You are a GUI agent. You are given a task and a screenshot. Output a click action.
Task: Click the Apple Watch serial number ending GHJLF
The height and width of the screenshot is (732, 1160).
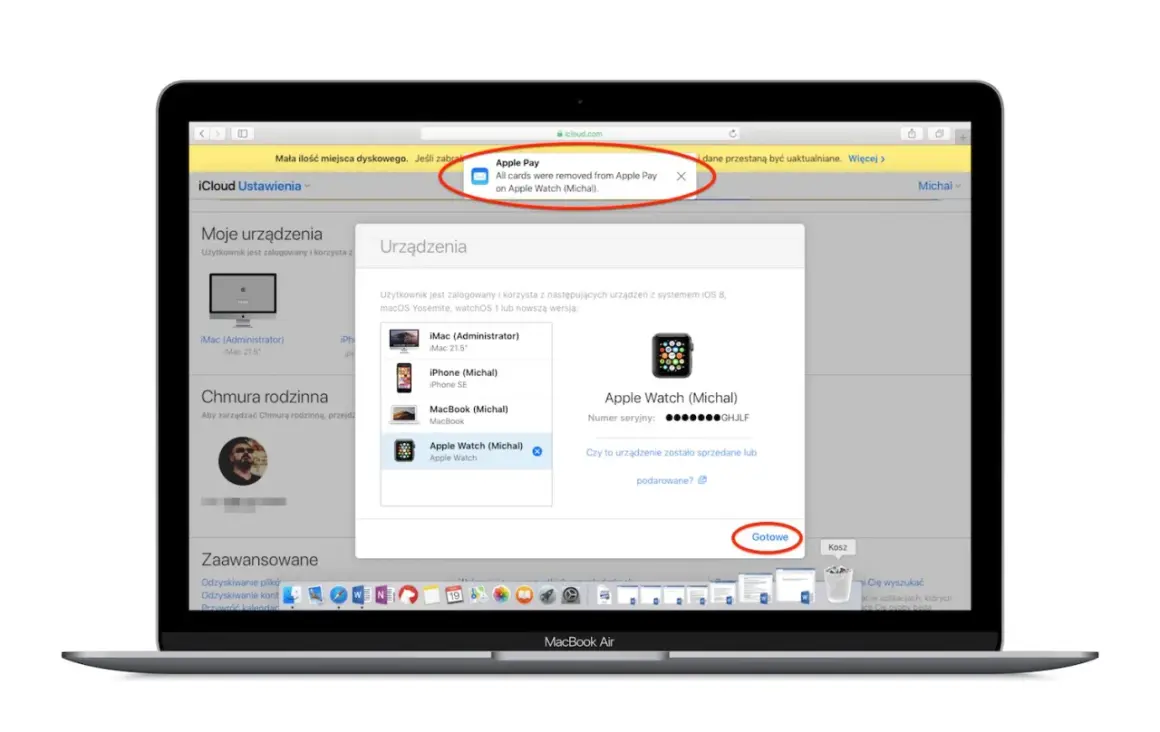point(707,418)
